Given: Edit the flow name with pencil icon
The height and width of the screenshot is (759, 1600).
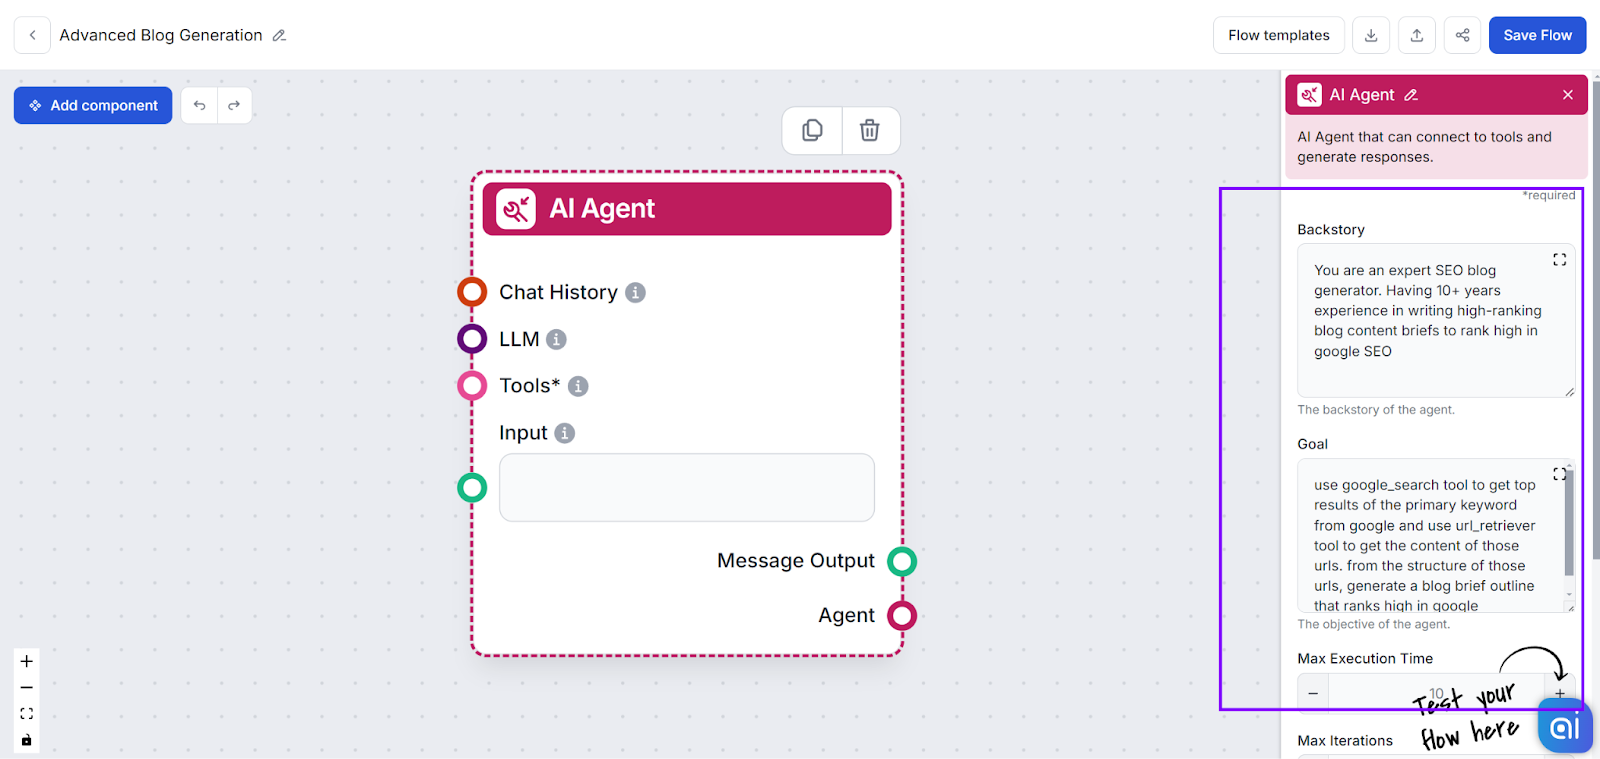Looking at the screenshot, I should [x=280, y=35].
